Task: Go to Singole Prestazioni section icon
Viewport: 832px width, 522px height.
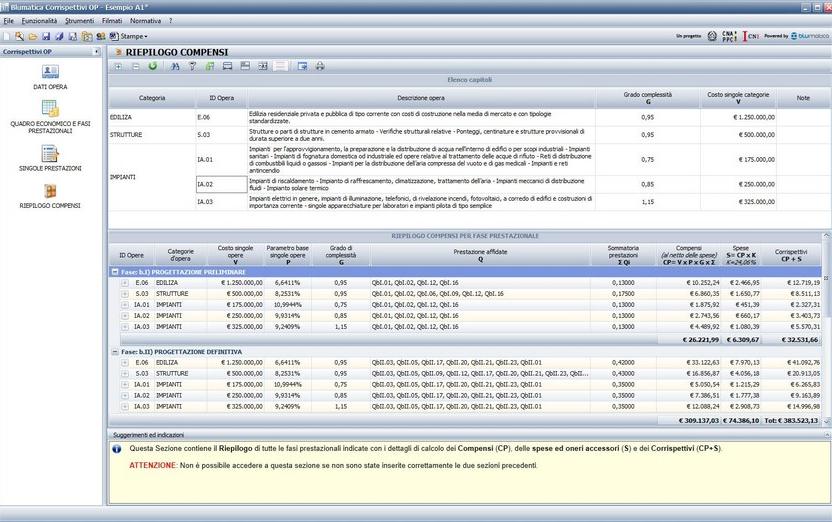Action: coord(50,154)
